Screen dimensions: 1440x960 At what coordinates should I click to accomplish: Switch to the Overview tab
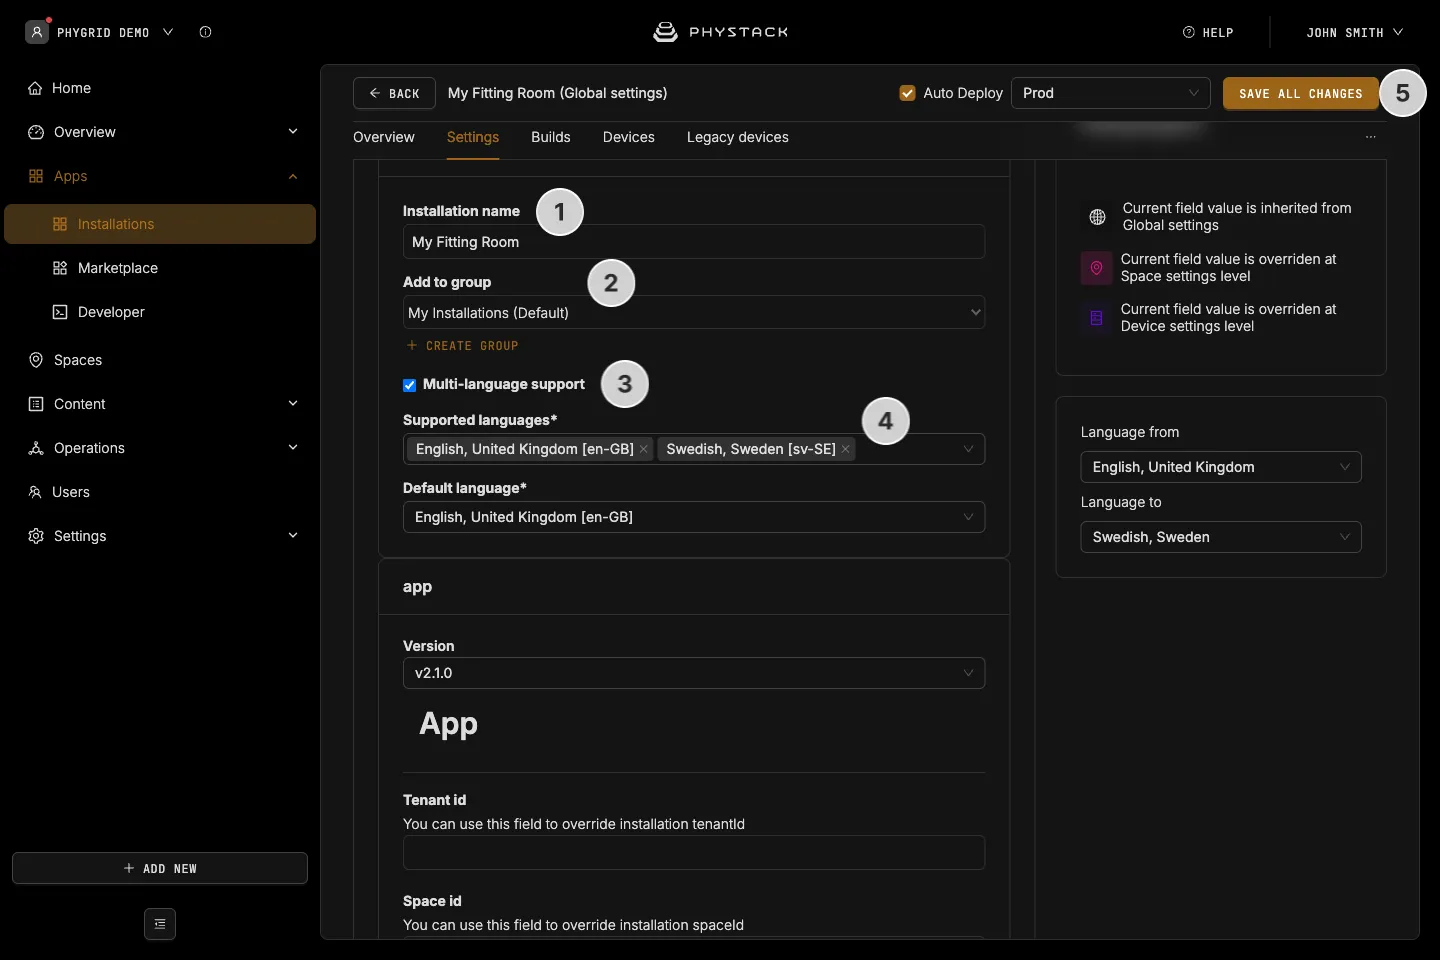tap(384, 137)
